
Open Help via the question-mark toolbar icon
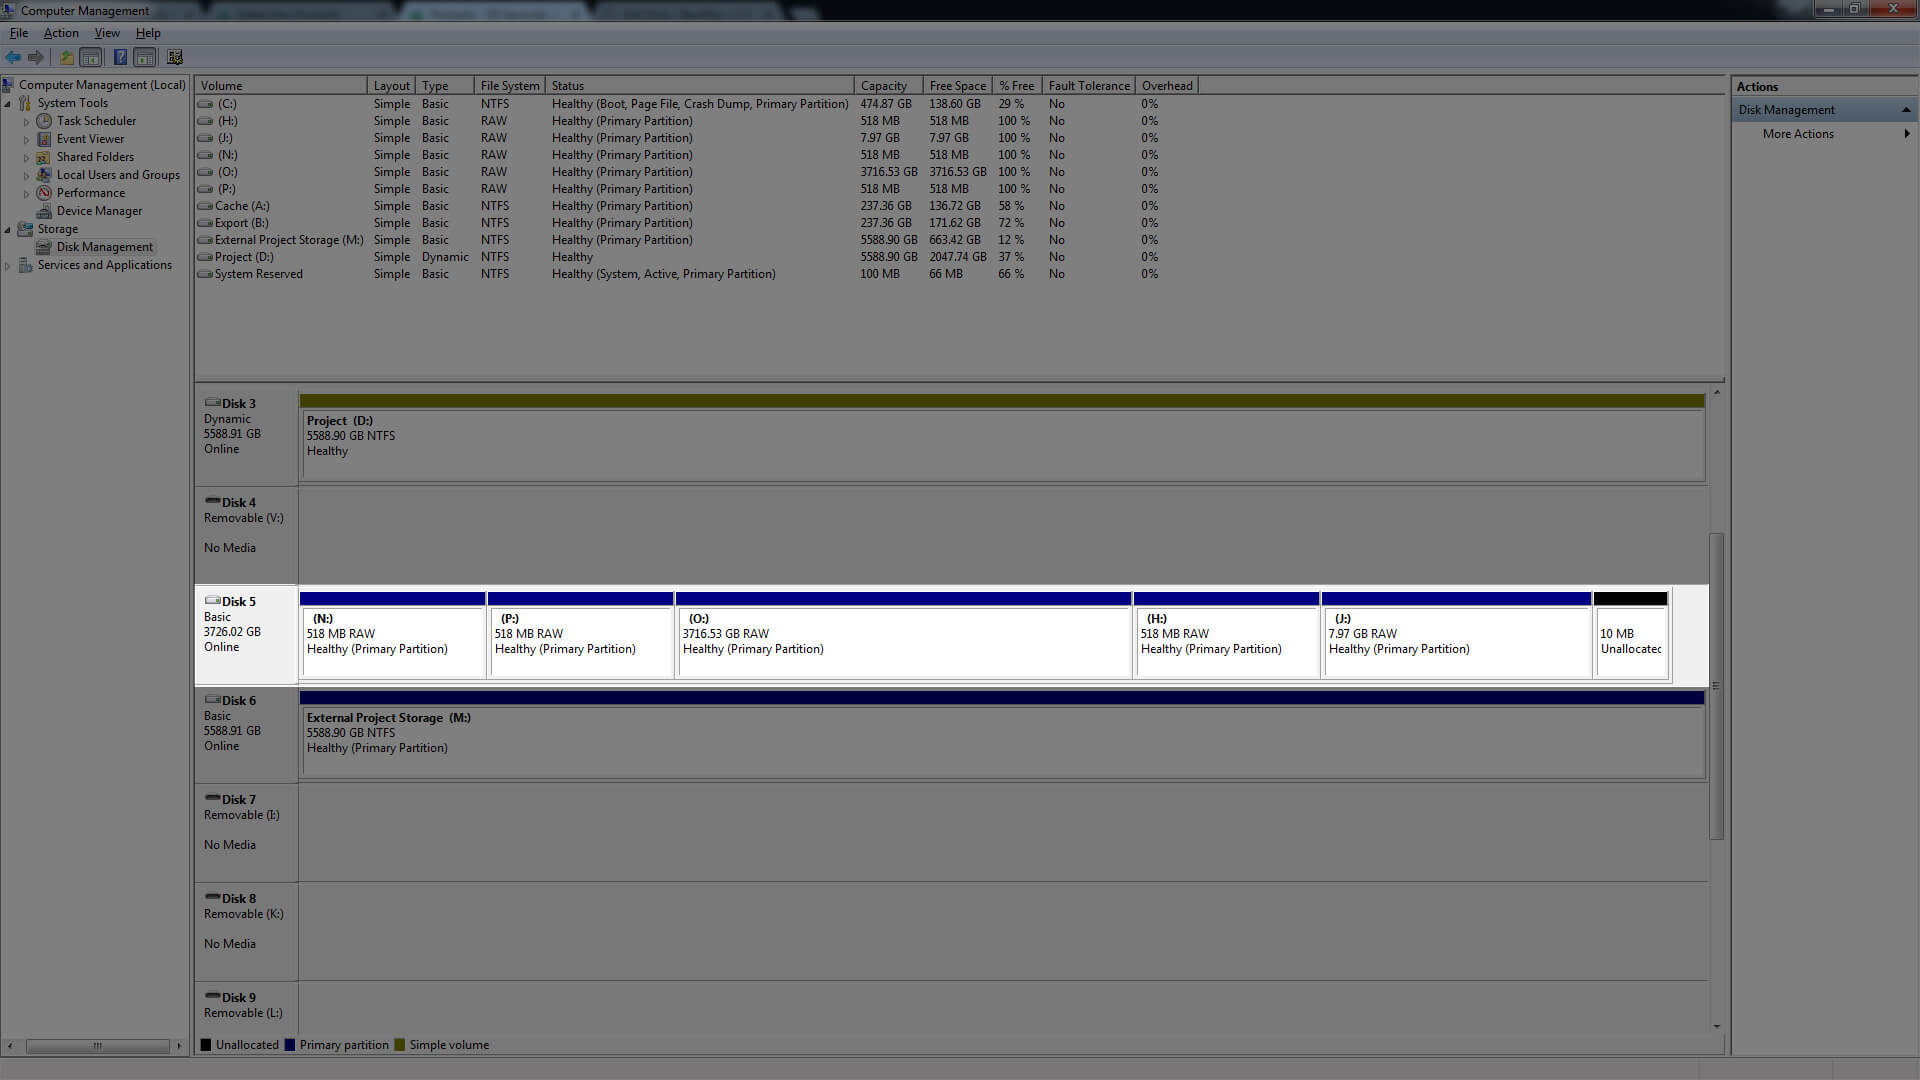(x=120, y=57)
